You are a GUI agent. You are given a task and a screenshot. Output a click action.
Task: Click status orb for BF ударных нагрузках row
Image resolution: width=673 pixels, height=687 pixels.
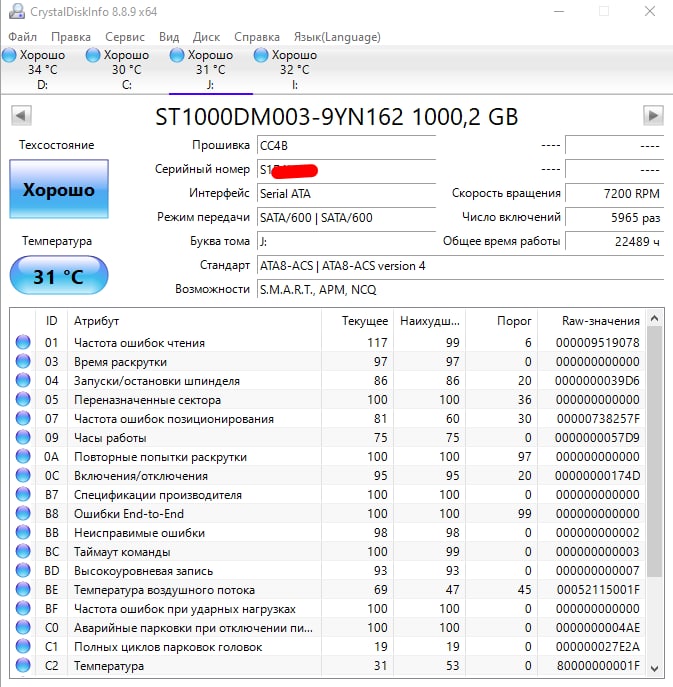point(23,608)
